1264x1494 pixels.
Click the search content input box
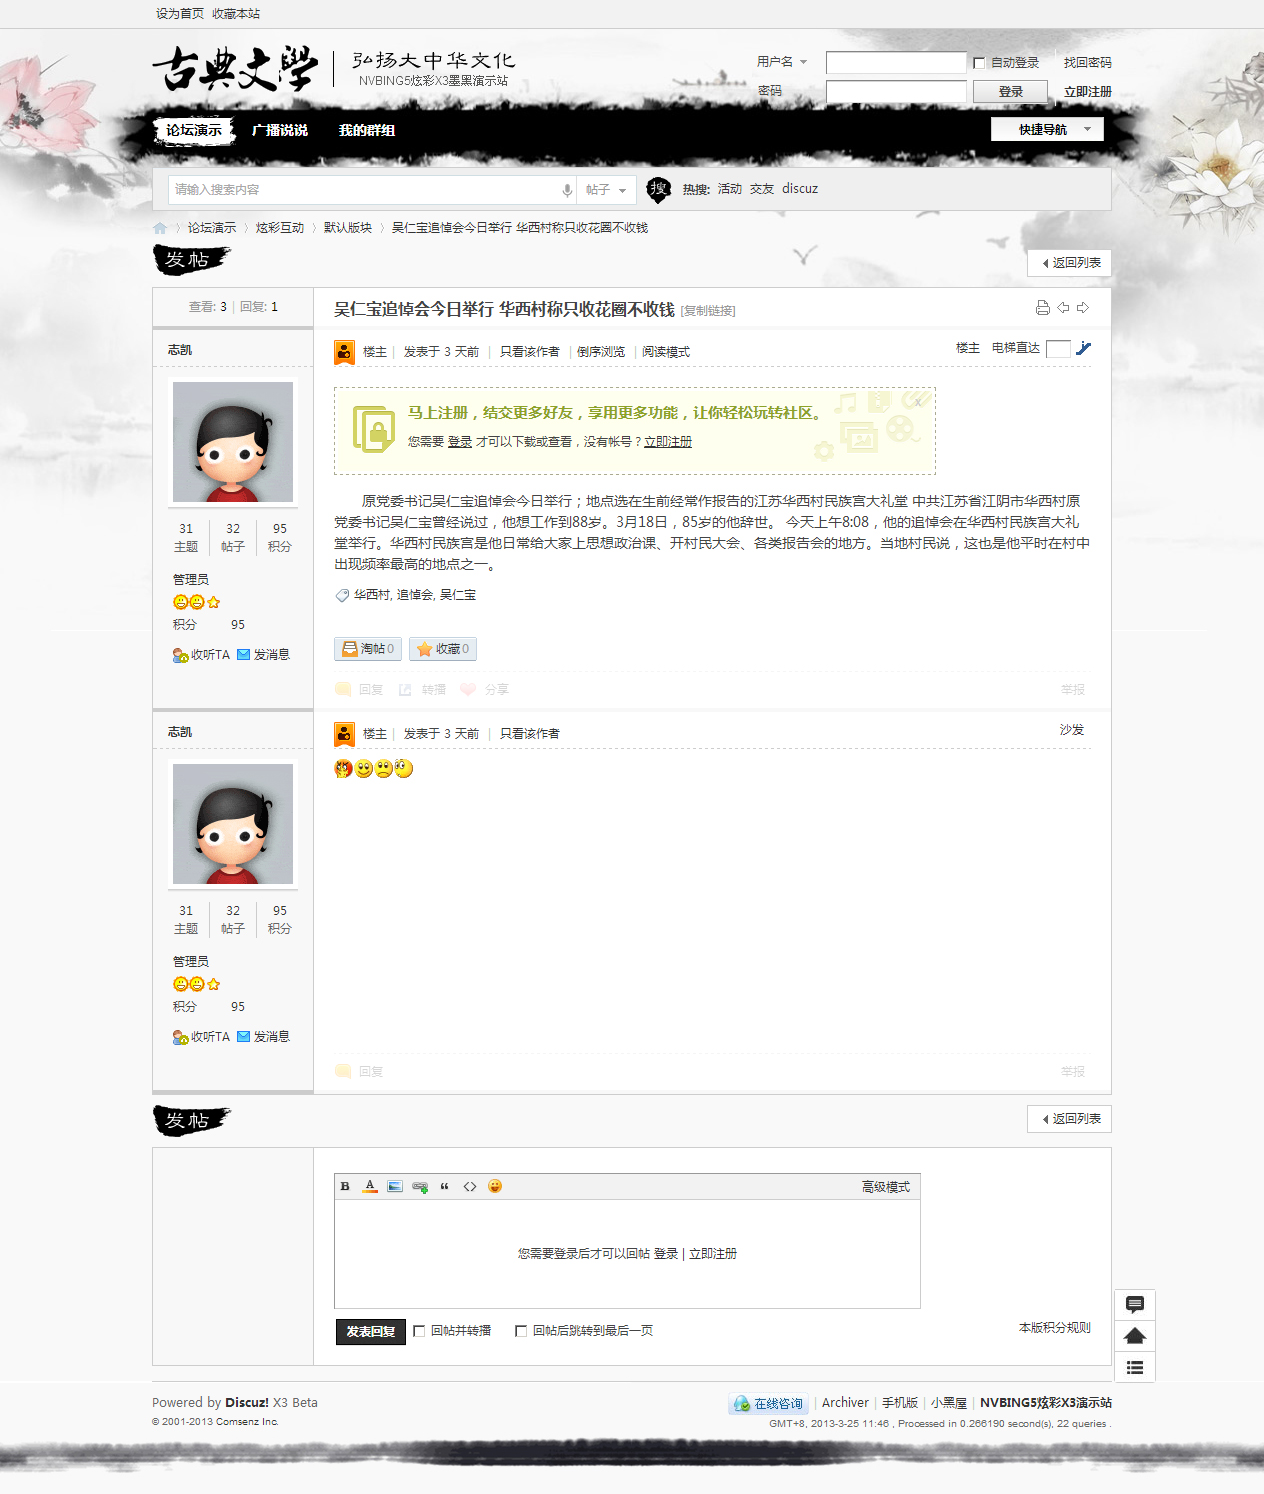(363, 190)
